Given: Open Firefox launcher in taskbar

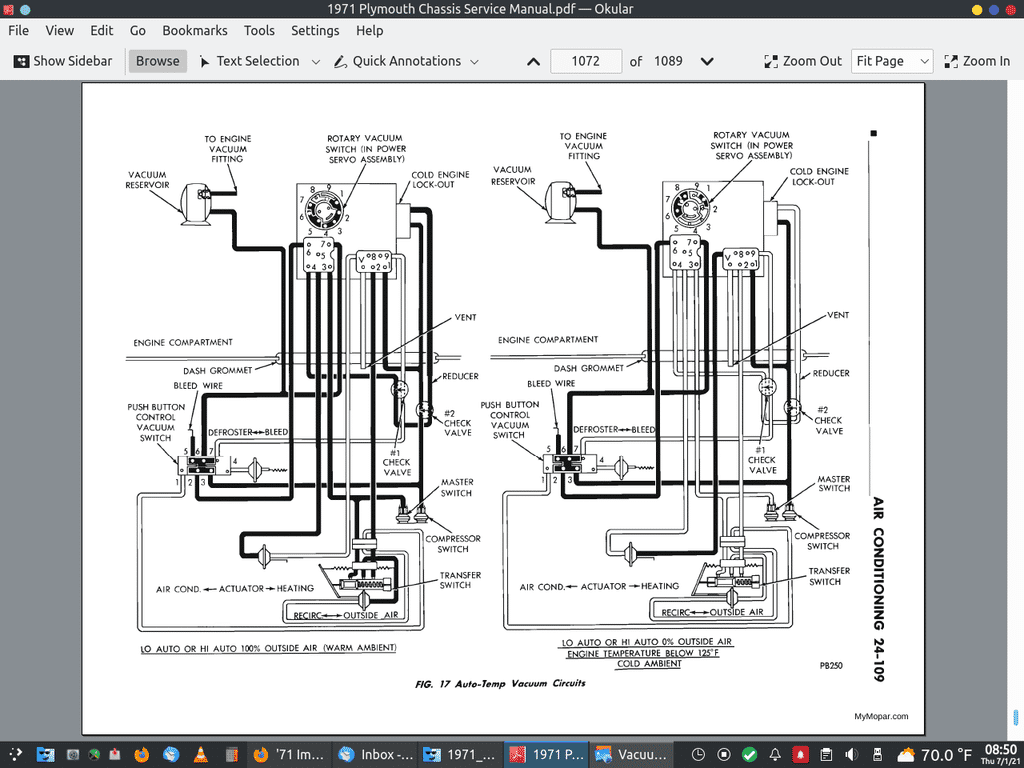Looking at the screenshot, I should [x=141, y=754].
